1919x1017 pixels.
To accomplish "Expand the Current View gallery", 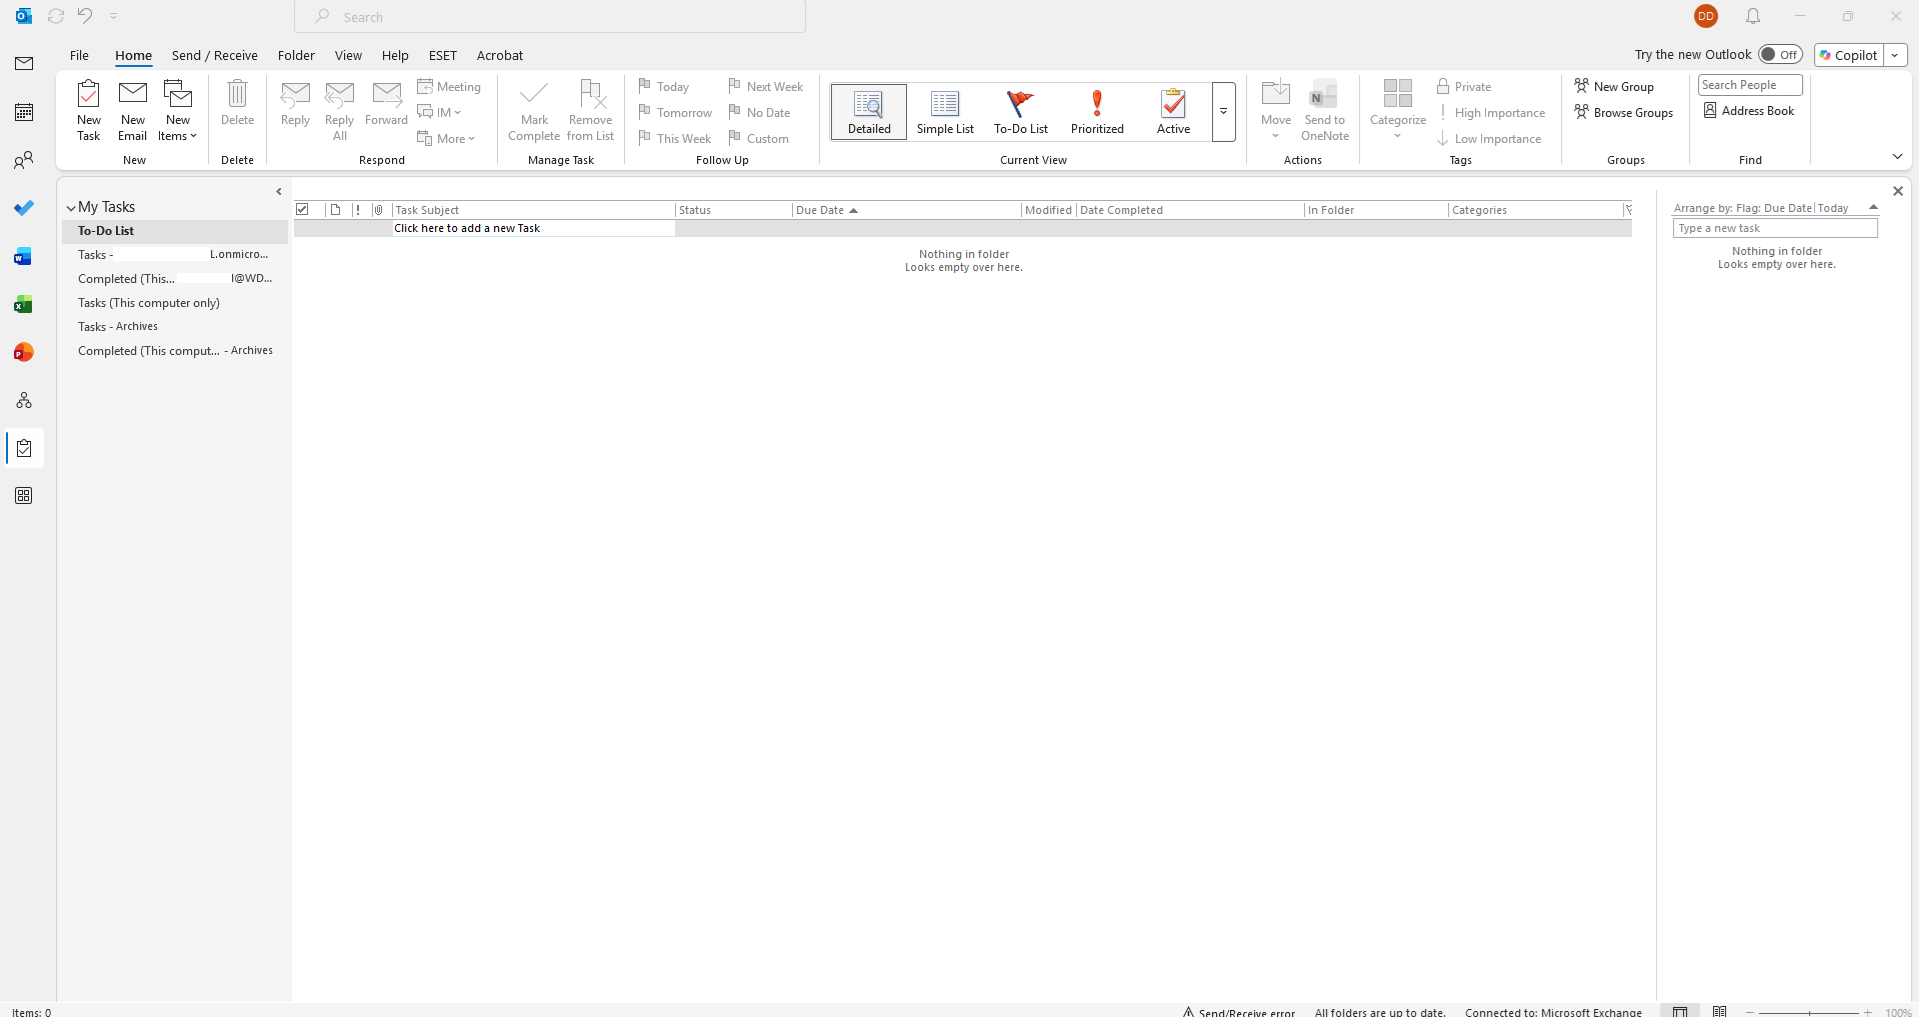I will click(1223, 111).
